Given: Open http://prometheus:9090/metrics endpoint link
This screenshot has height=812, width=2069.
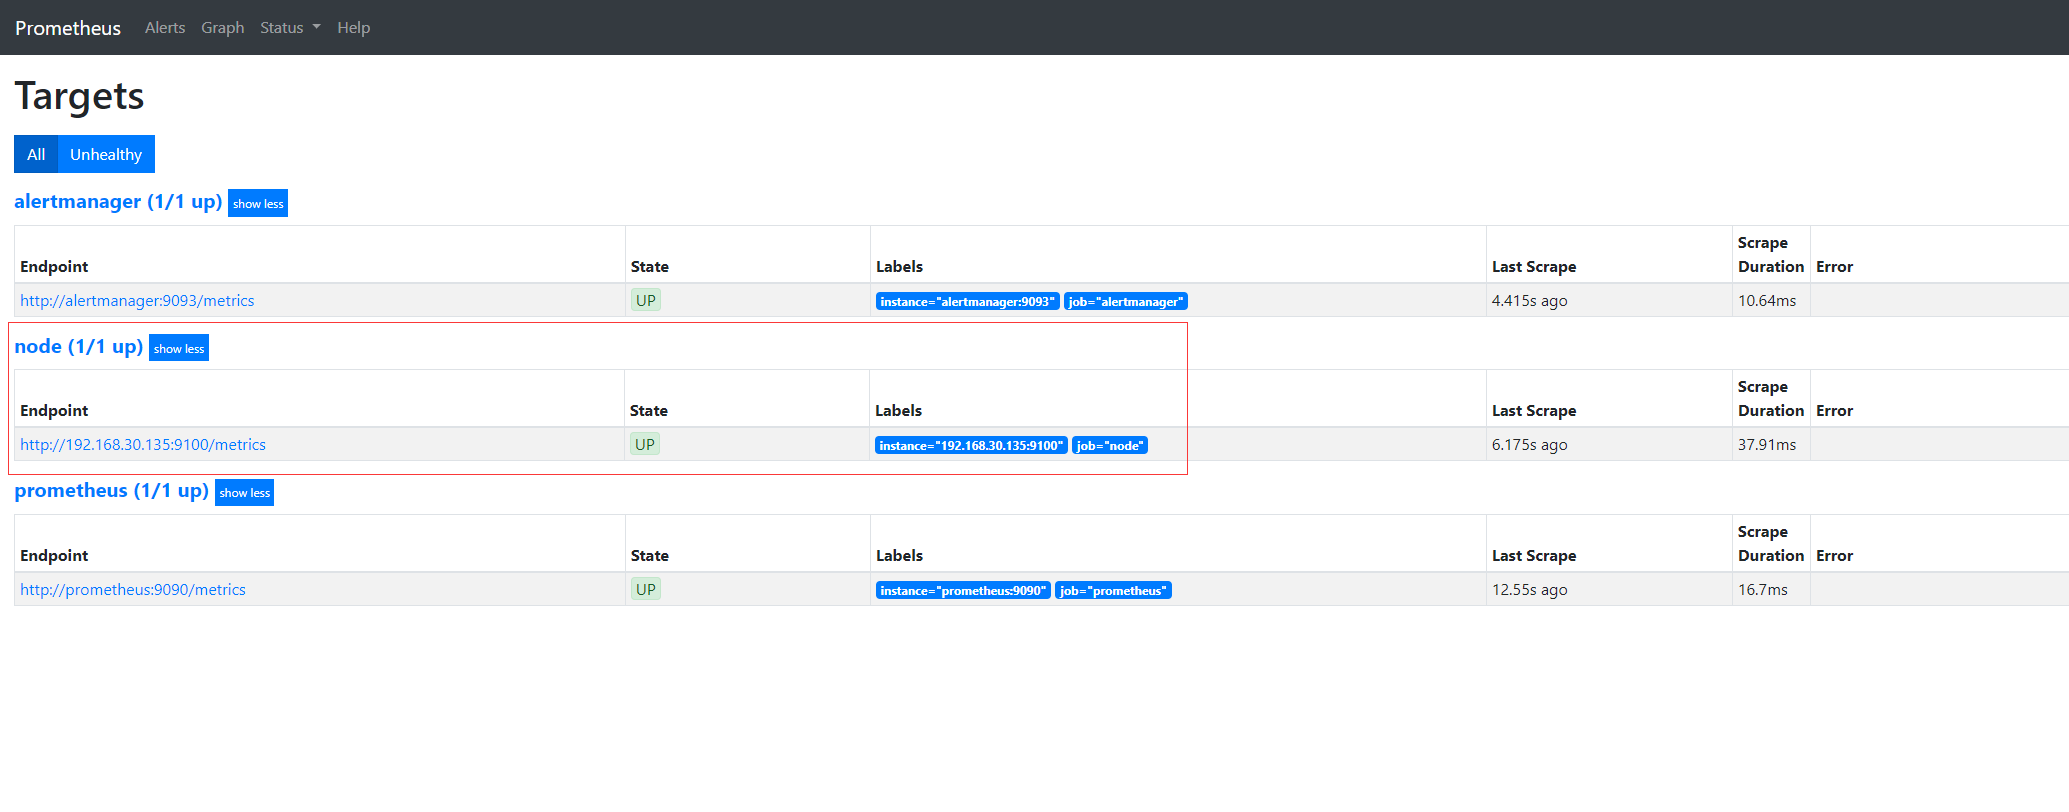Looking at the screenshot, I should [x=133, y=589].
